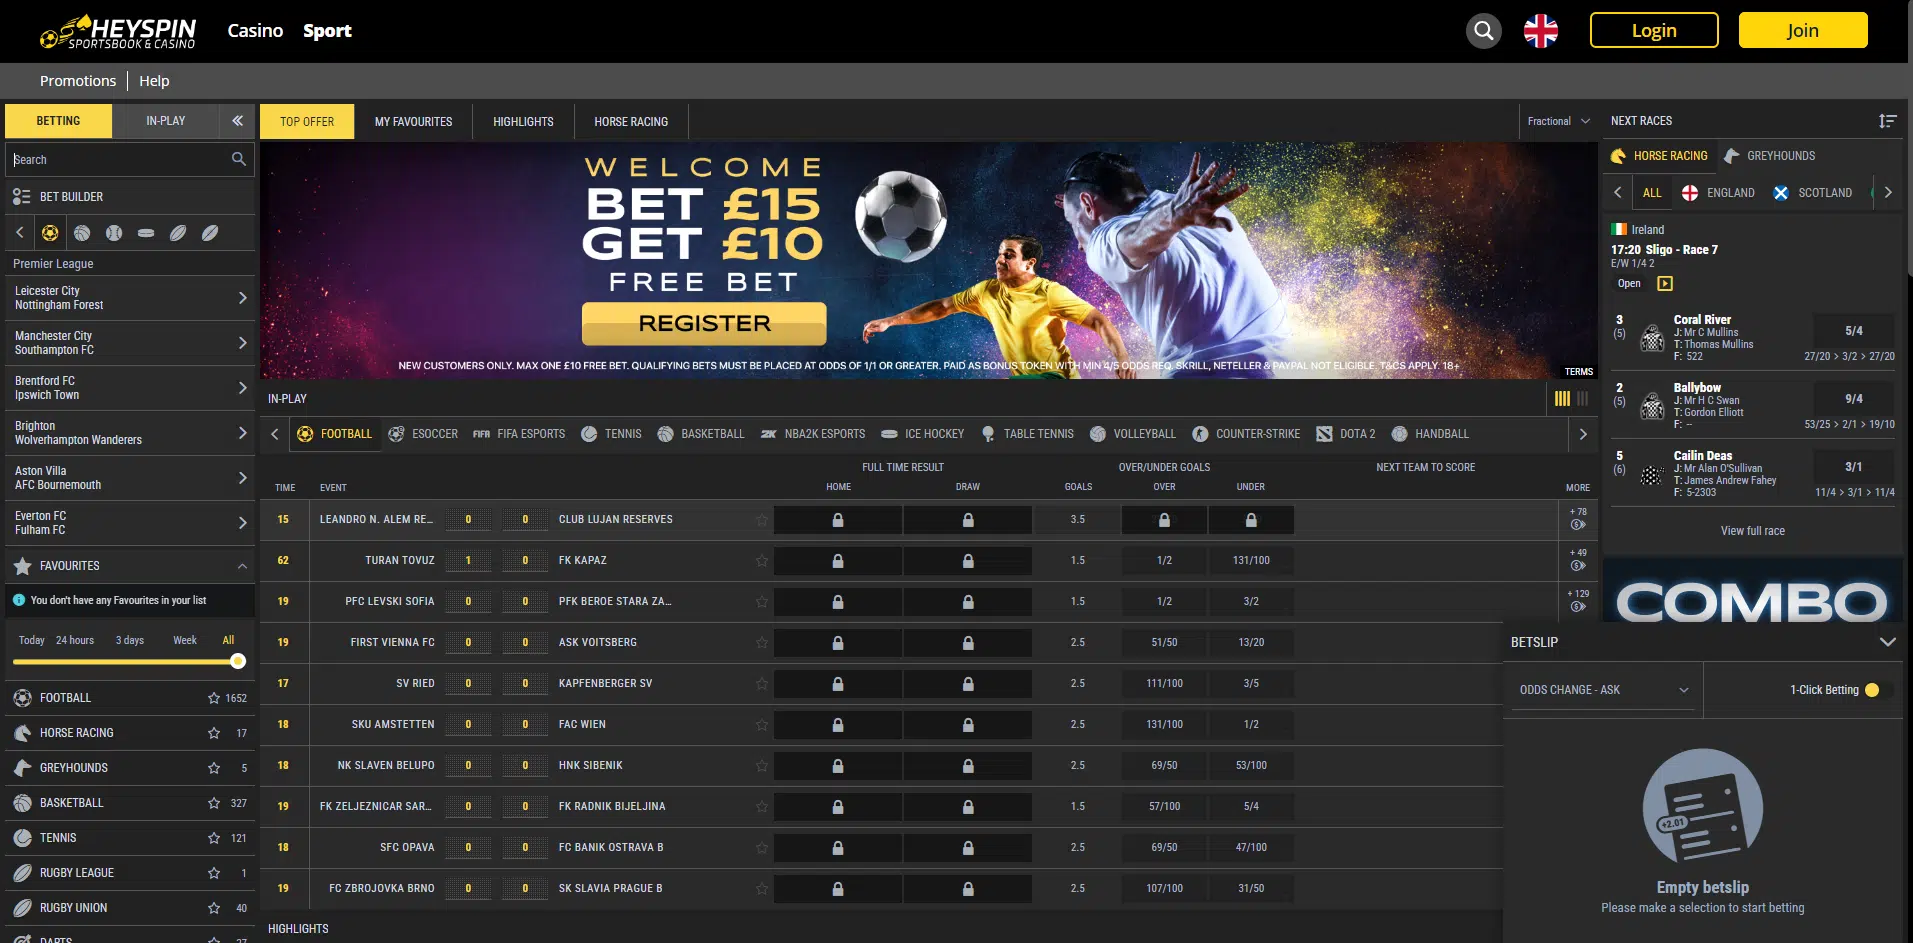Expand Brentford FC vs Ipswich Town

pyautogui.click(x=130, y=388)
